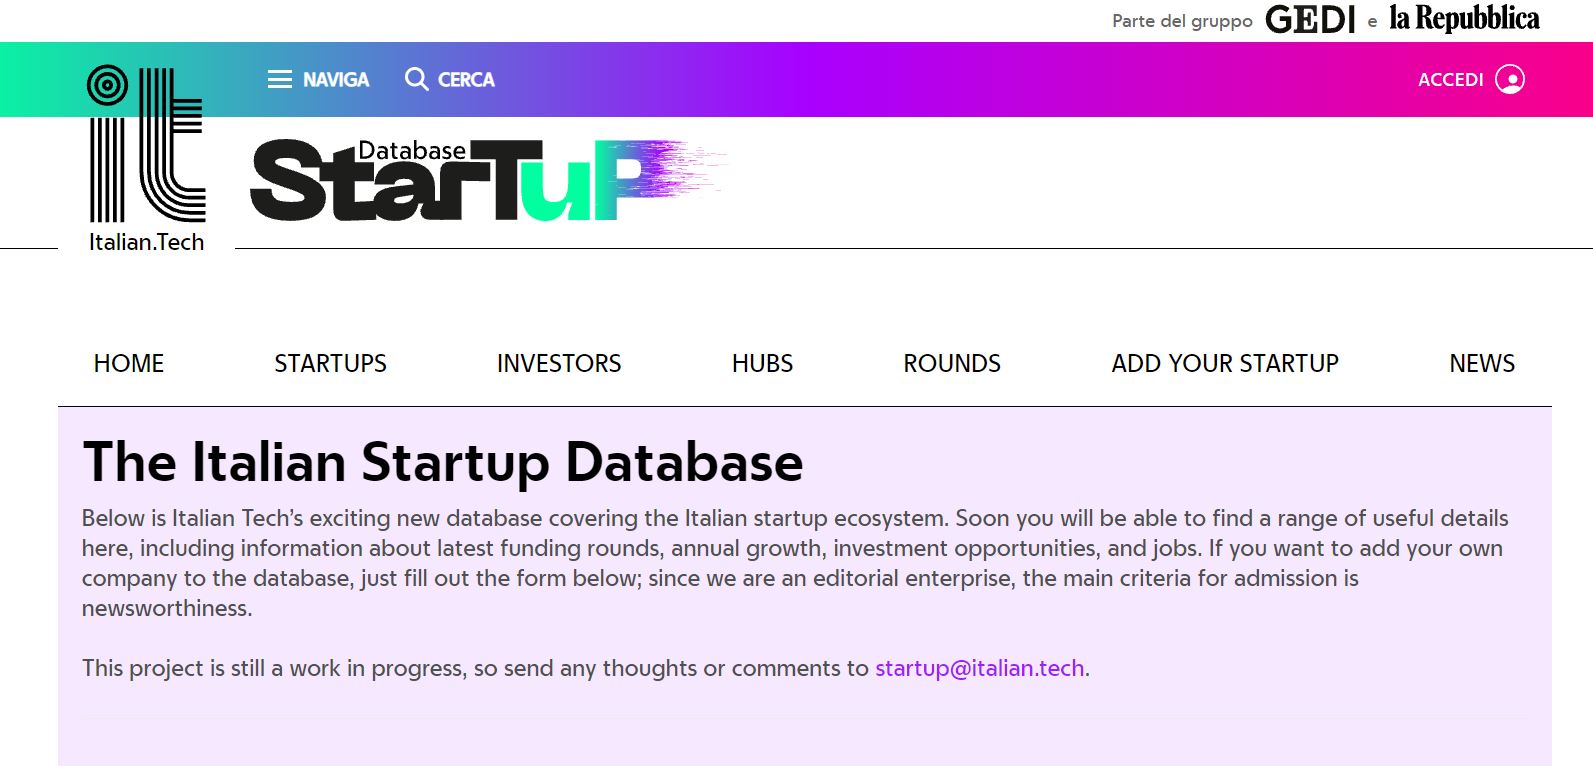This screenshot has height=766, width=1593.
Task: Go to the HOME tab
Action: pyautogui.click(x=129, y=363)
